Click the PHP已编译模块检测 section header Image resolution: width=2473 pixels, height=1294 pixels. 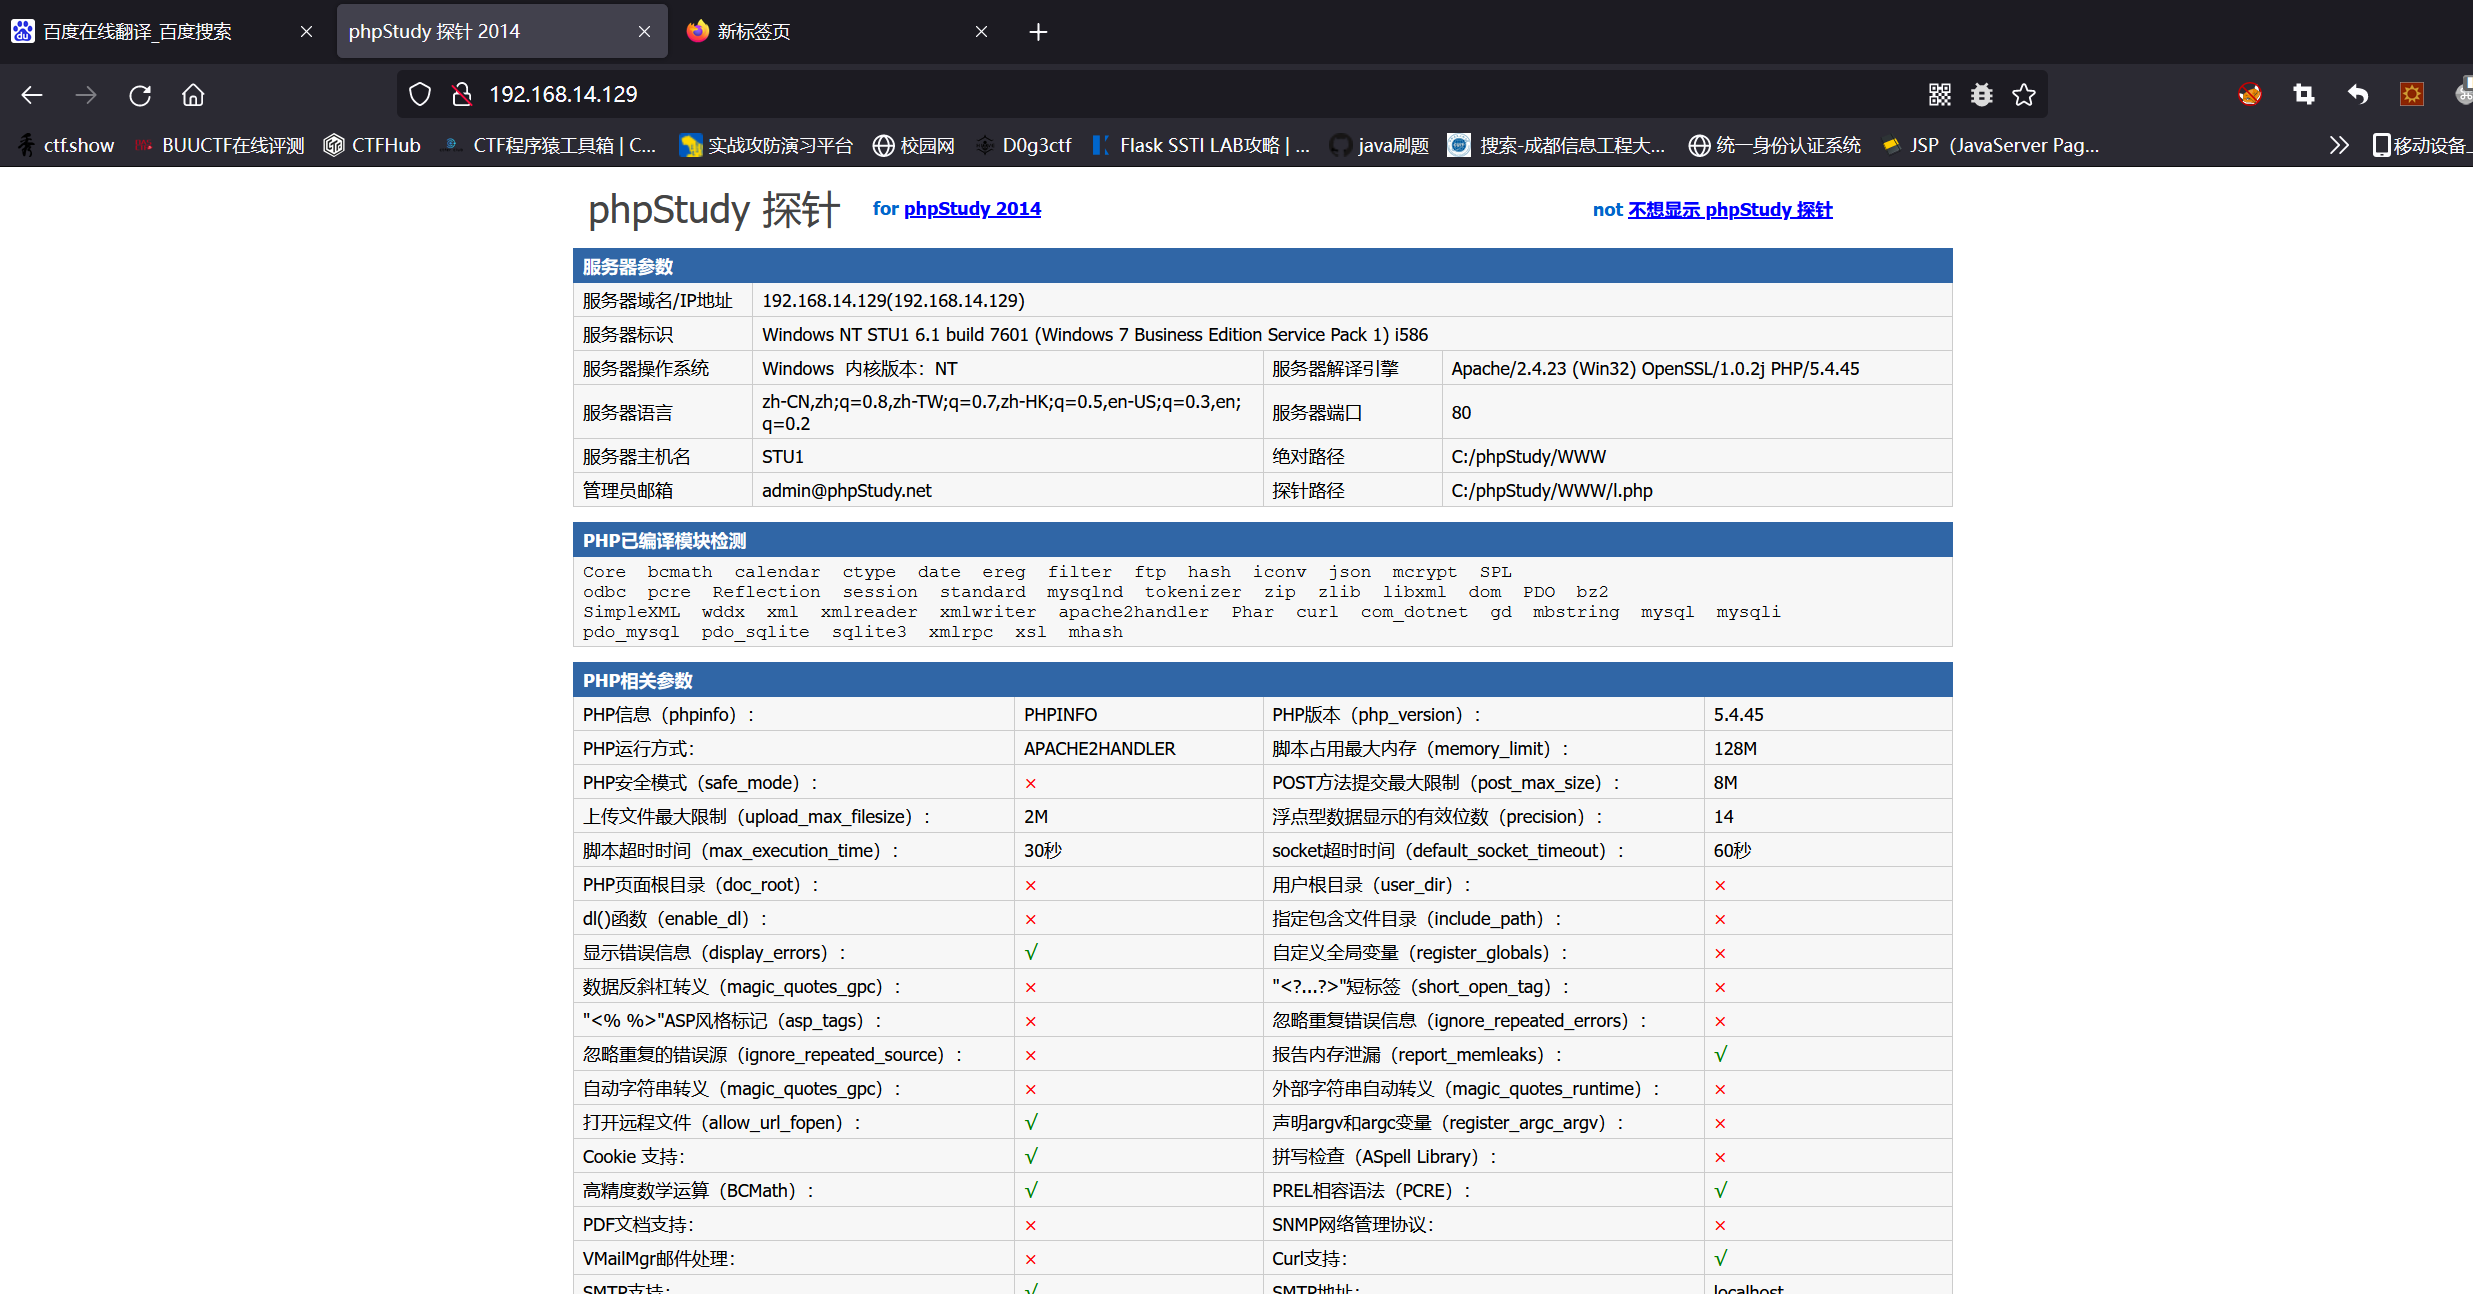point(1262,540)
